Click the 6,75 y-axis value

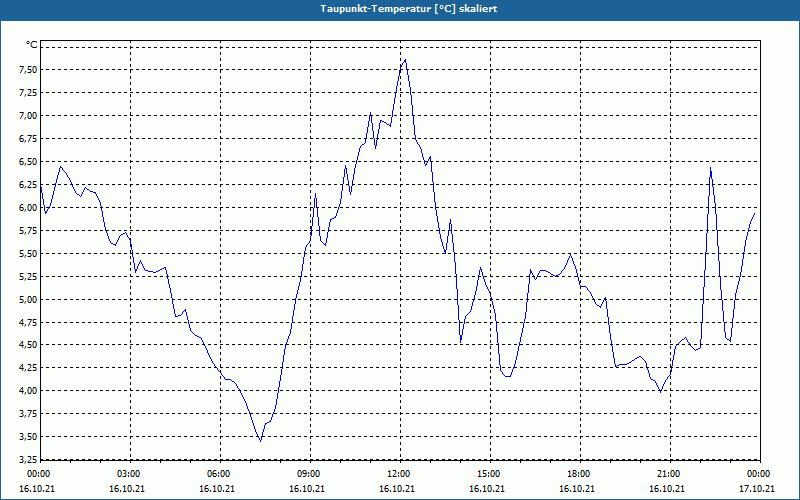point(28,139)
